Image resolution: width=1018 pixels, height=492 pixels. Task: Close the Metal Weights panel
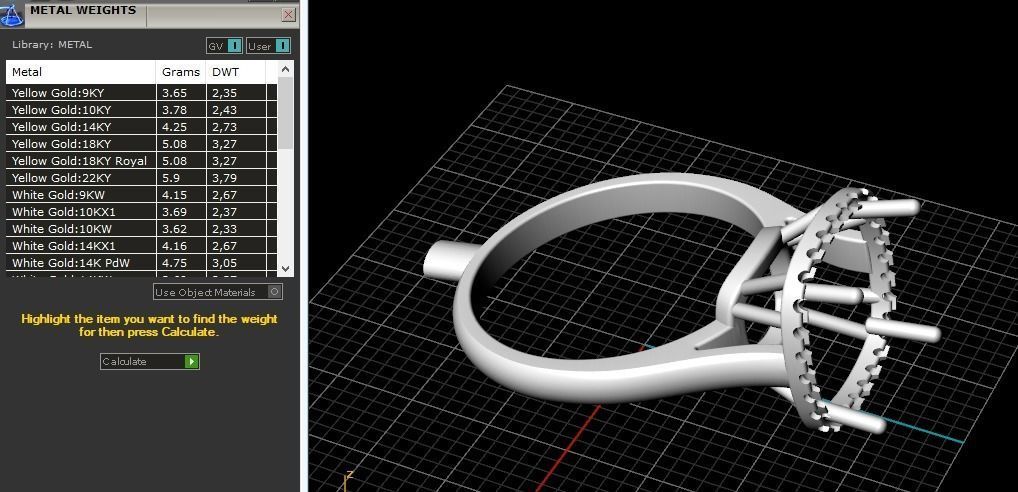(x=289, y=14)
